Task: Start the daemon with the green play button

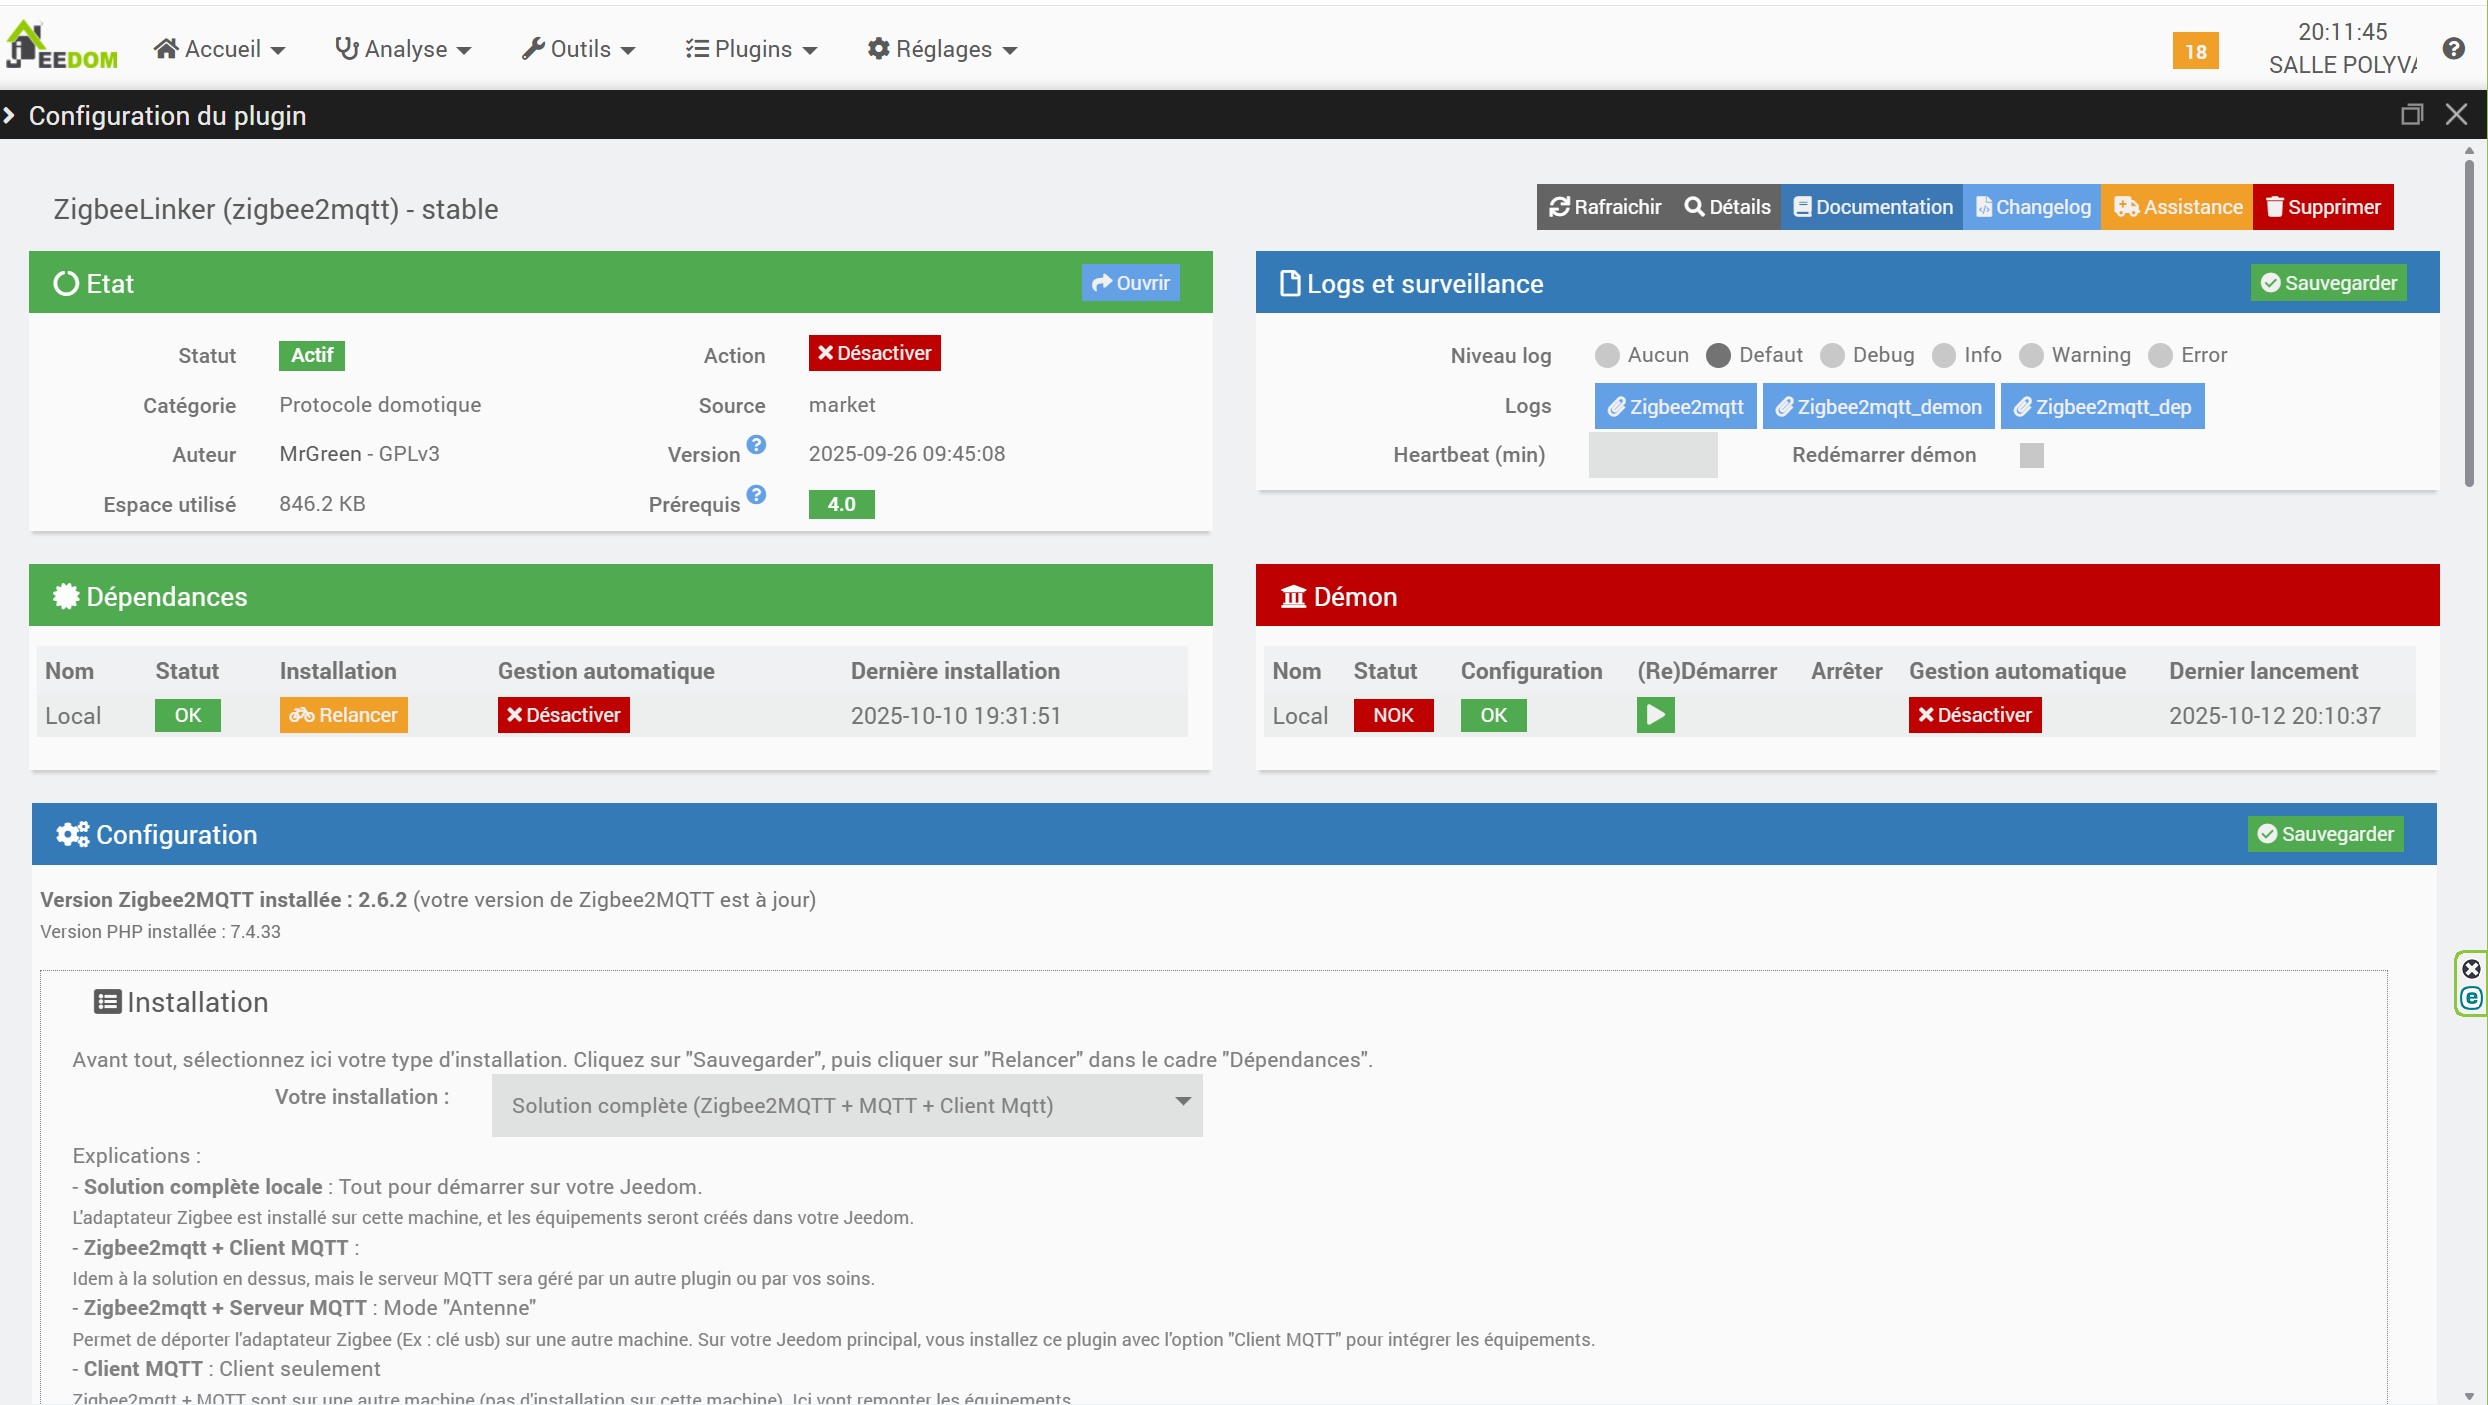Action: point(1655,715)
